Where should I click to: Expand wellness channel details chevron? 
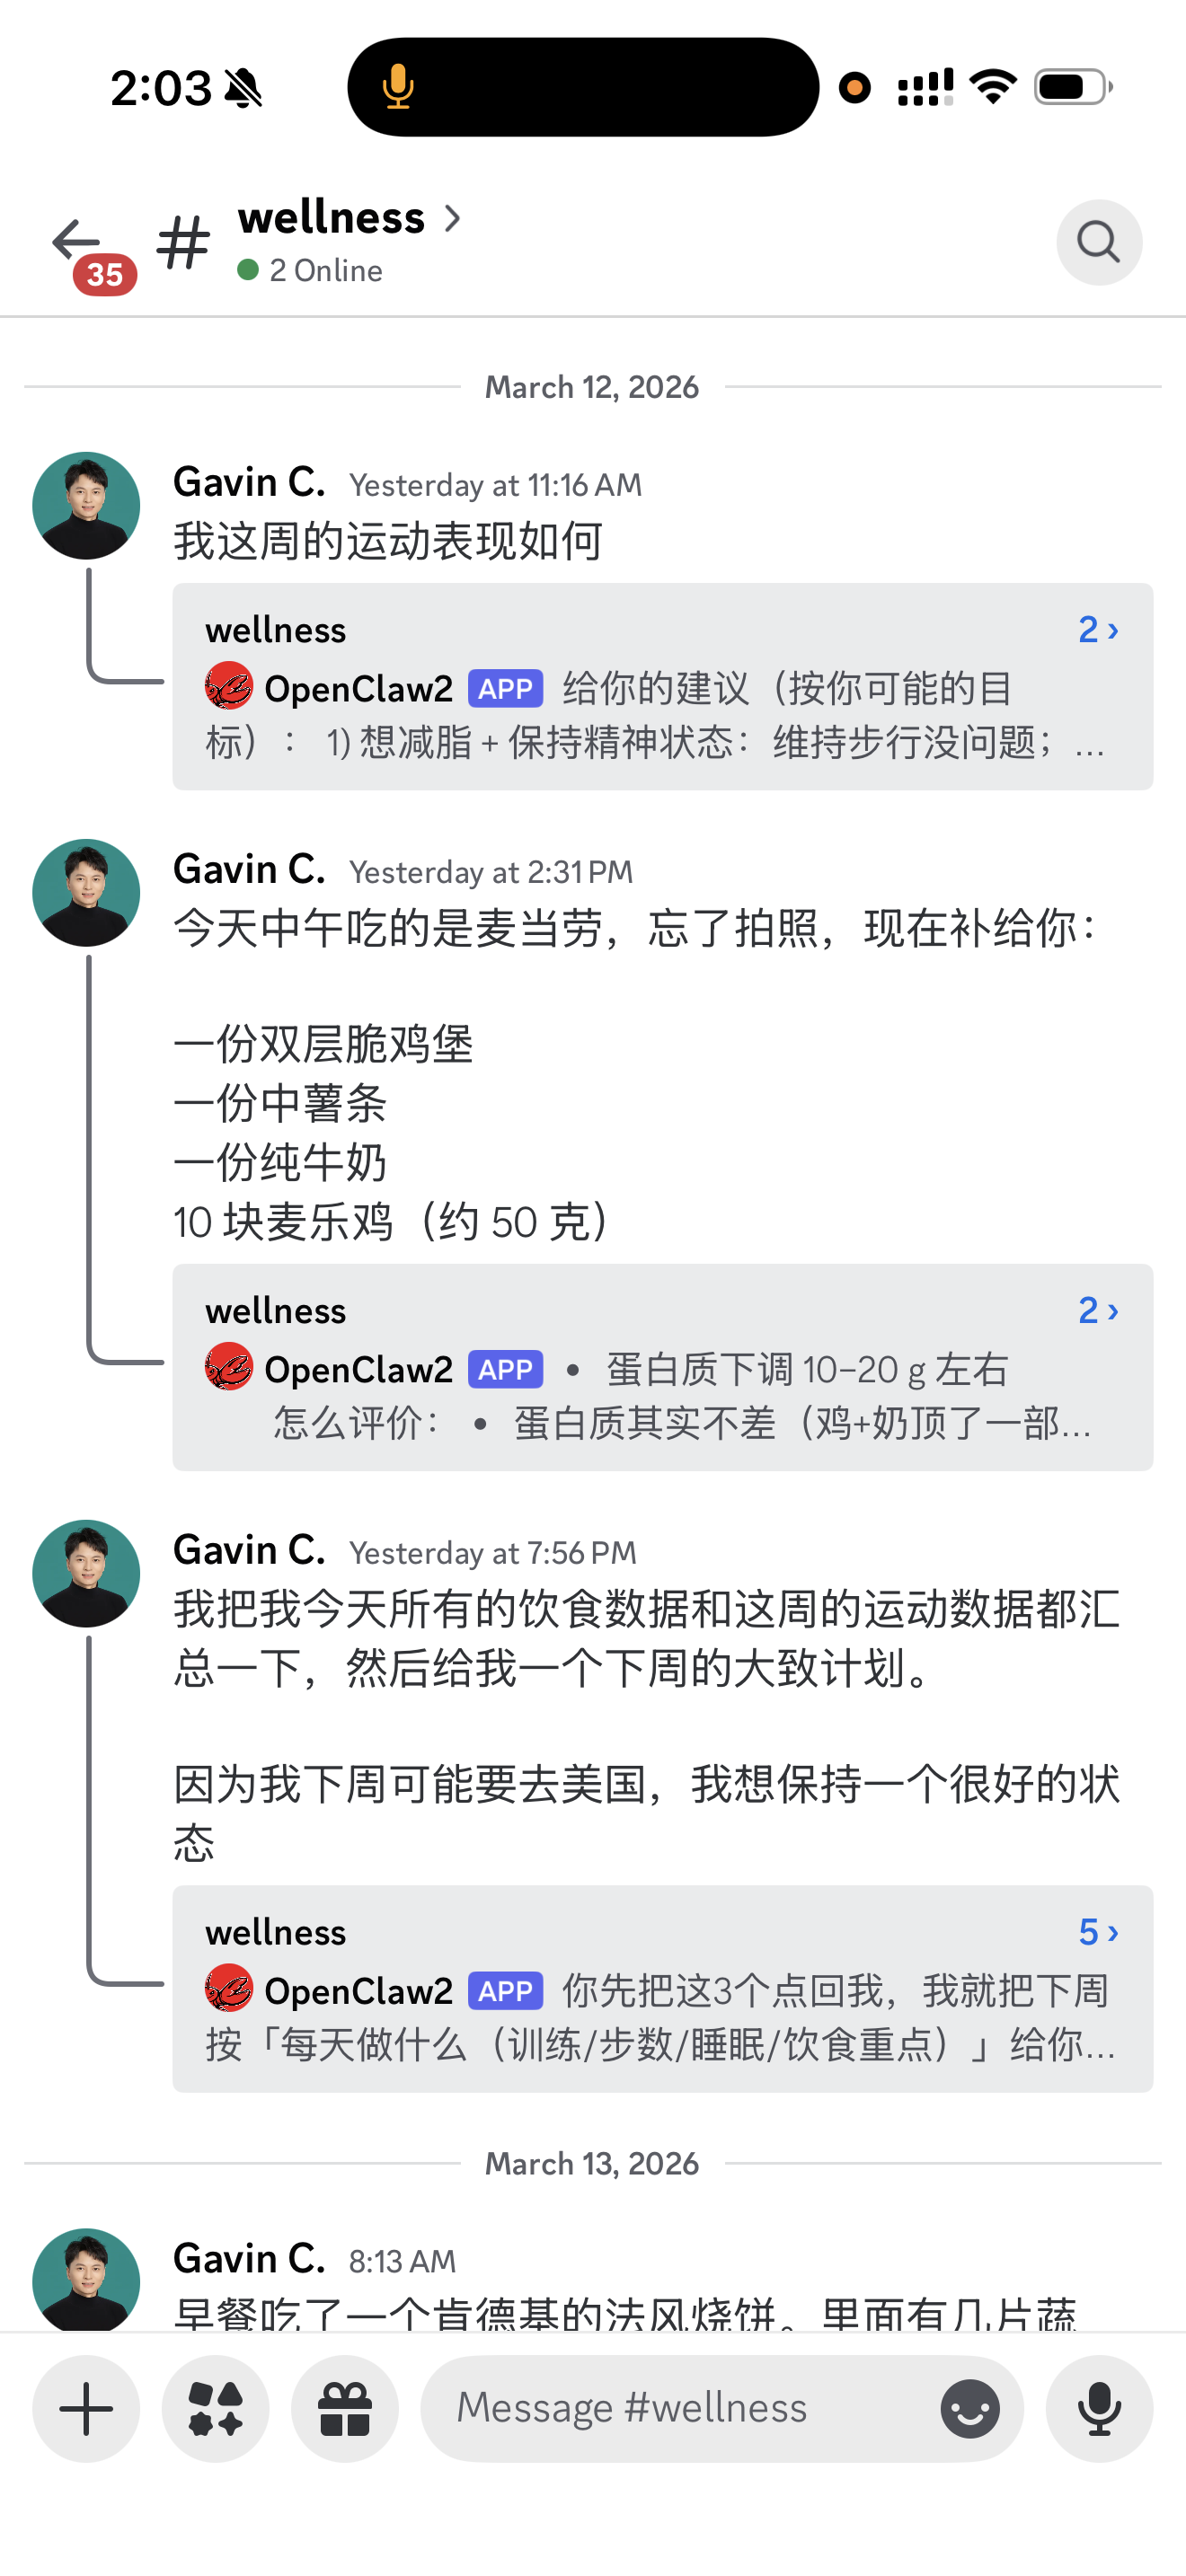pos(453,218)
